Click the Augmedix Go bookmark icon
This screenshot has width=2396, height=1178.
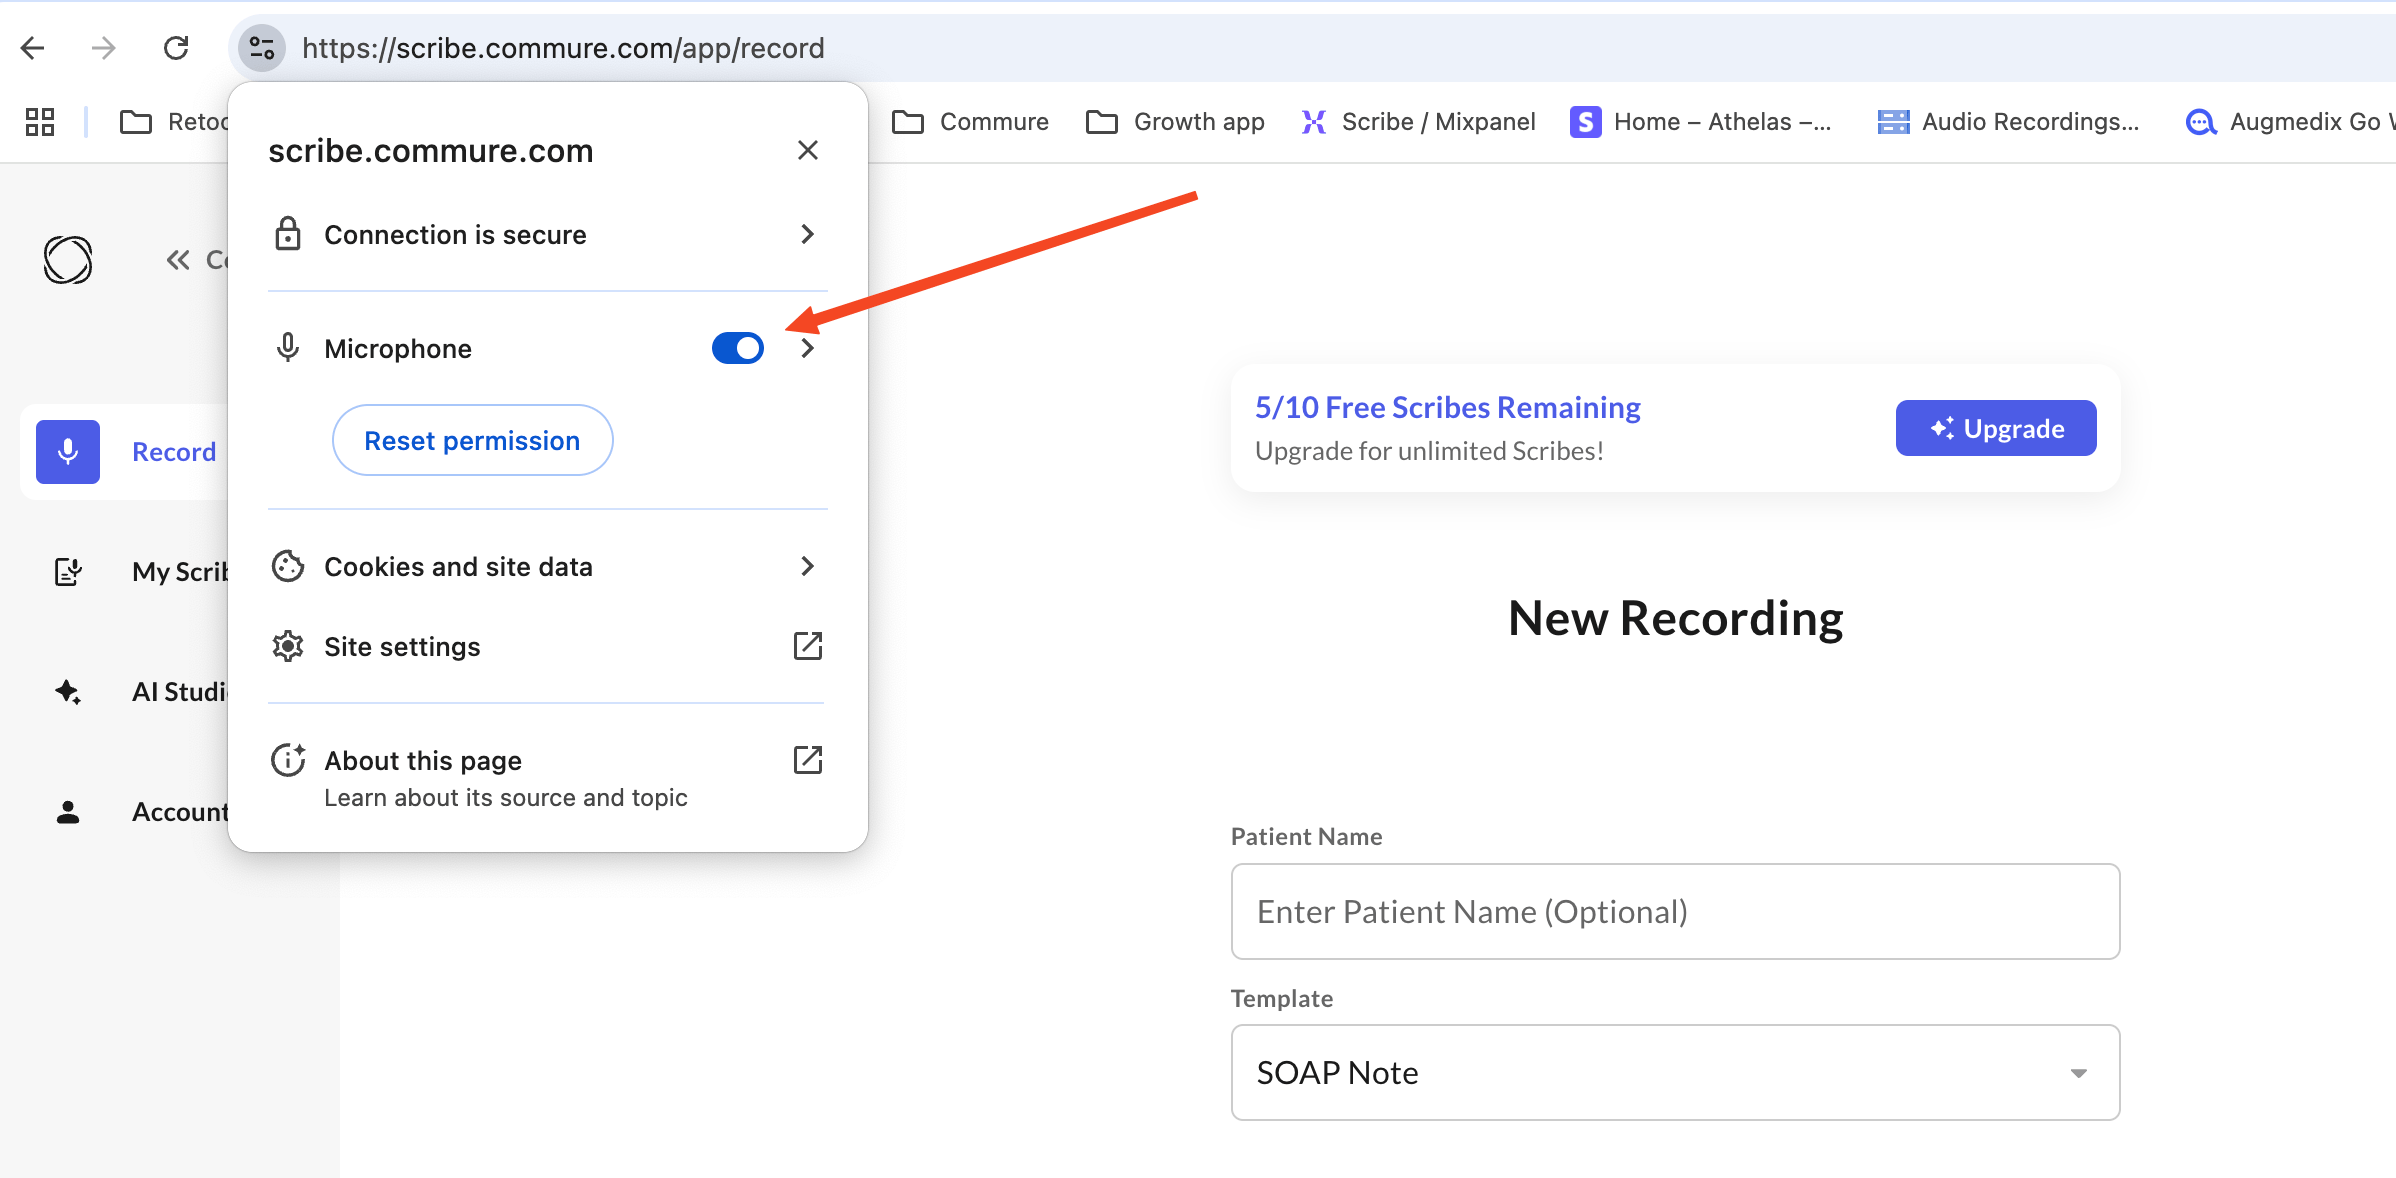click(2201, 122)
